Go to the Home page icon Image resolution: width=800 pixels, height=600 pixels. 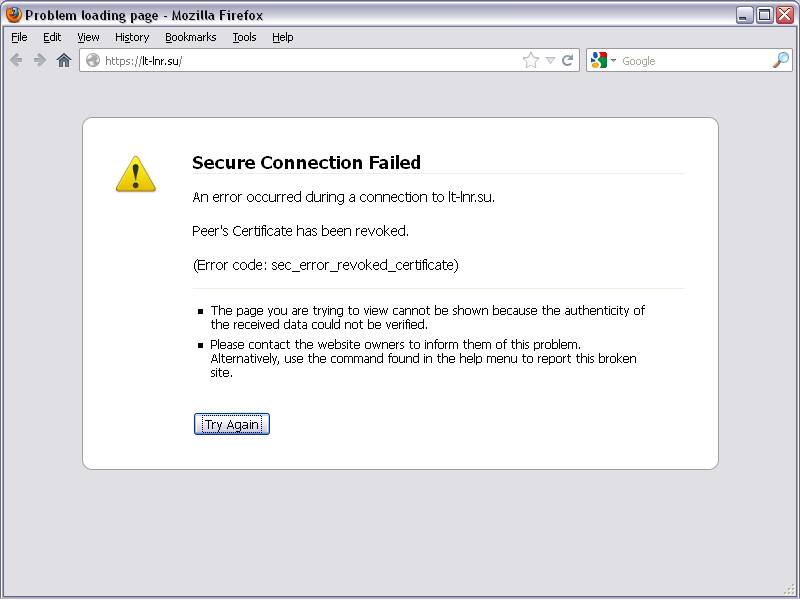click(x=64, y=60)
